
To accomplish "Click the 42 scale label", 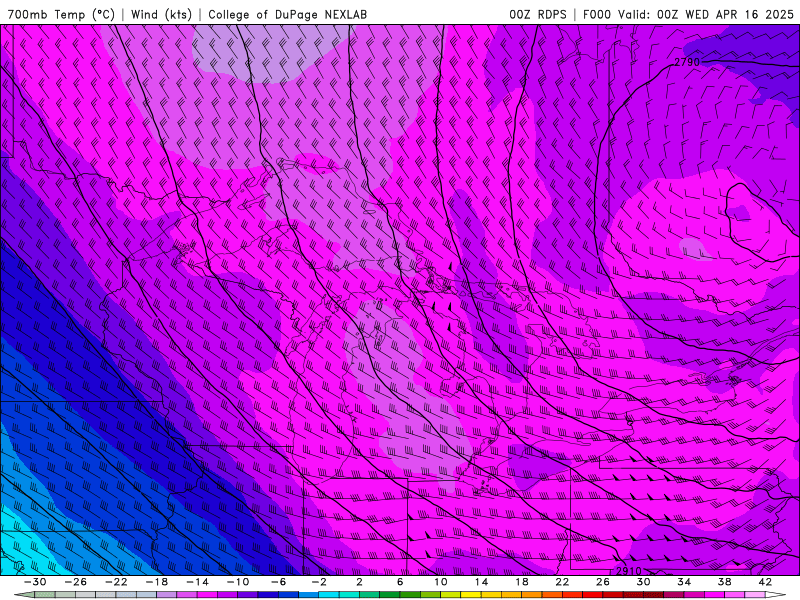I will (x=765, y=582).
